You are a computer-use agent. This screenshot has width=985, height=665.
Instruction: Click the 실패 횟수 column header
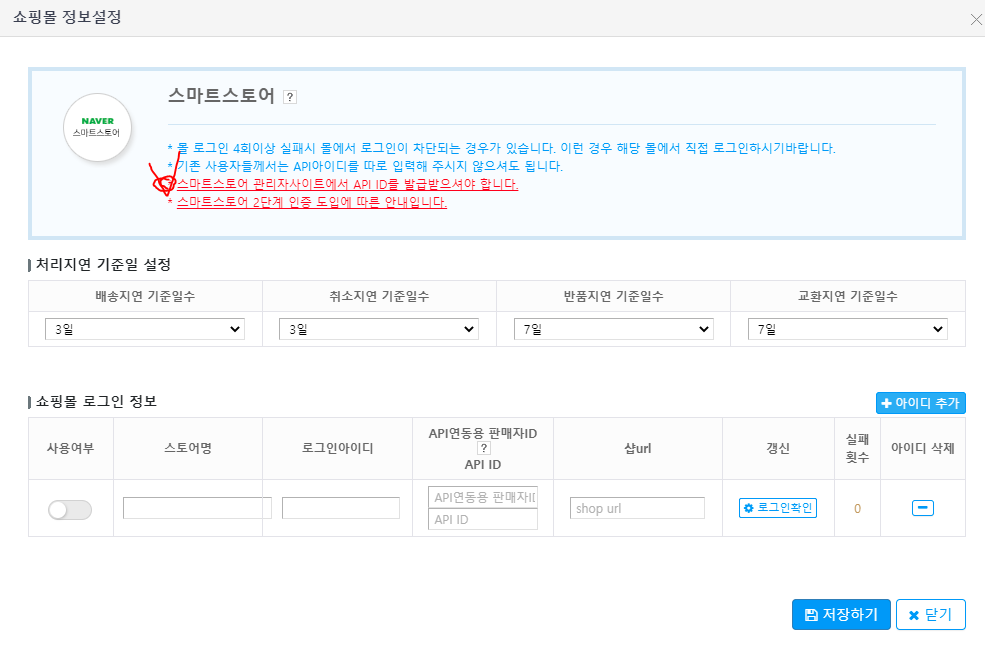coord(857,448)
